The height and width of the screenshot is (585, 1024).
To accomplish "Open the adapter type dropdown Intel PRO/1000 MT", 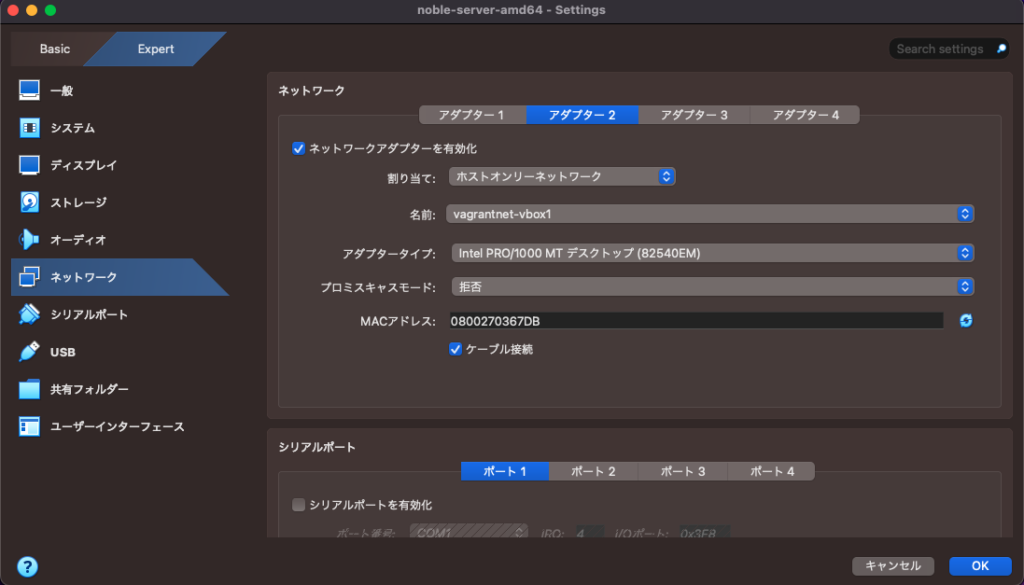I will tap(711, 253).
